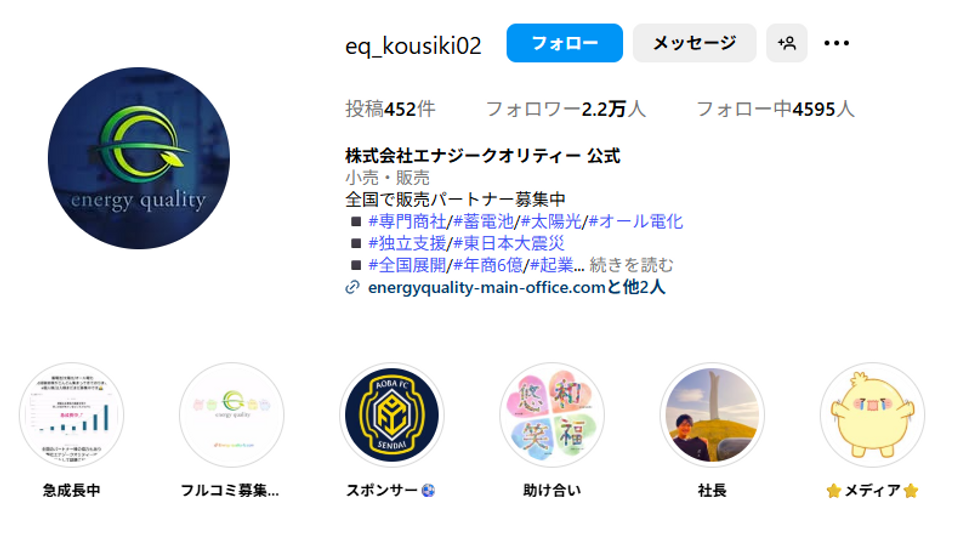Click the energy quality profile picture
Image resolution: width=960 pixels, height=540 pixels.
[139, 158]
